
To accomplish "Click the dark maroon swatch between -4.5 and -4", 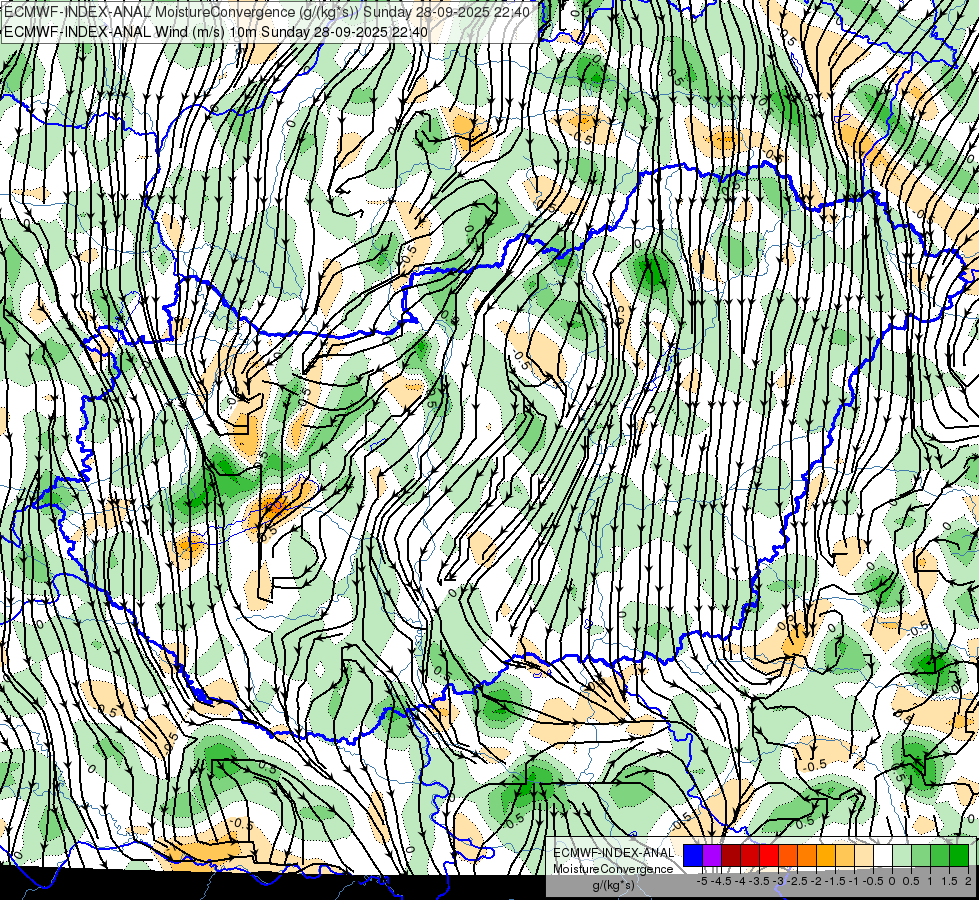I will coord(731,855).
